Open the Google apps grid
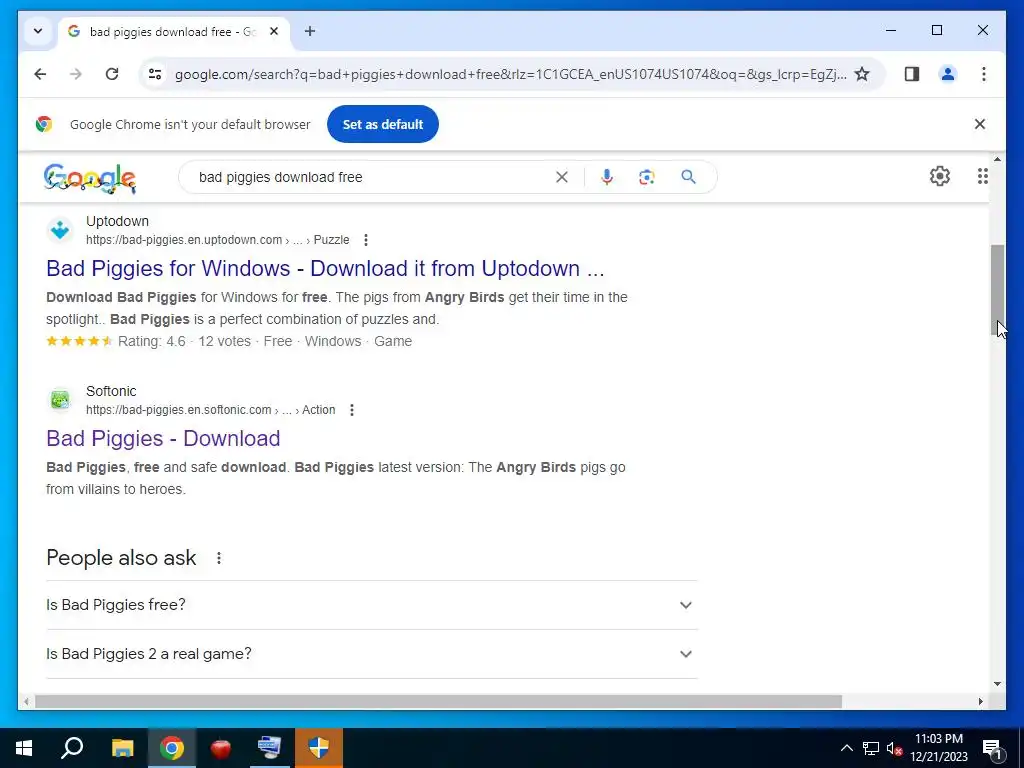The image size is (1024, 768). pyautogui.click(x=982, y=176)
